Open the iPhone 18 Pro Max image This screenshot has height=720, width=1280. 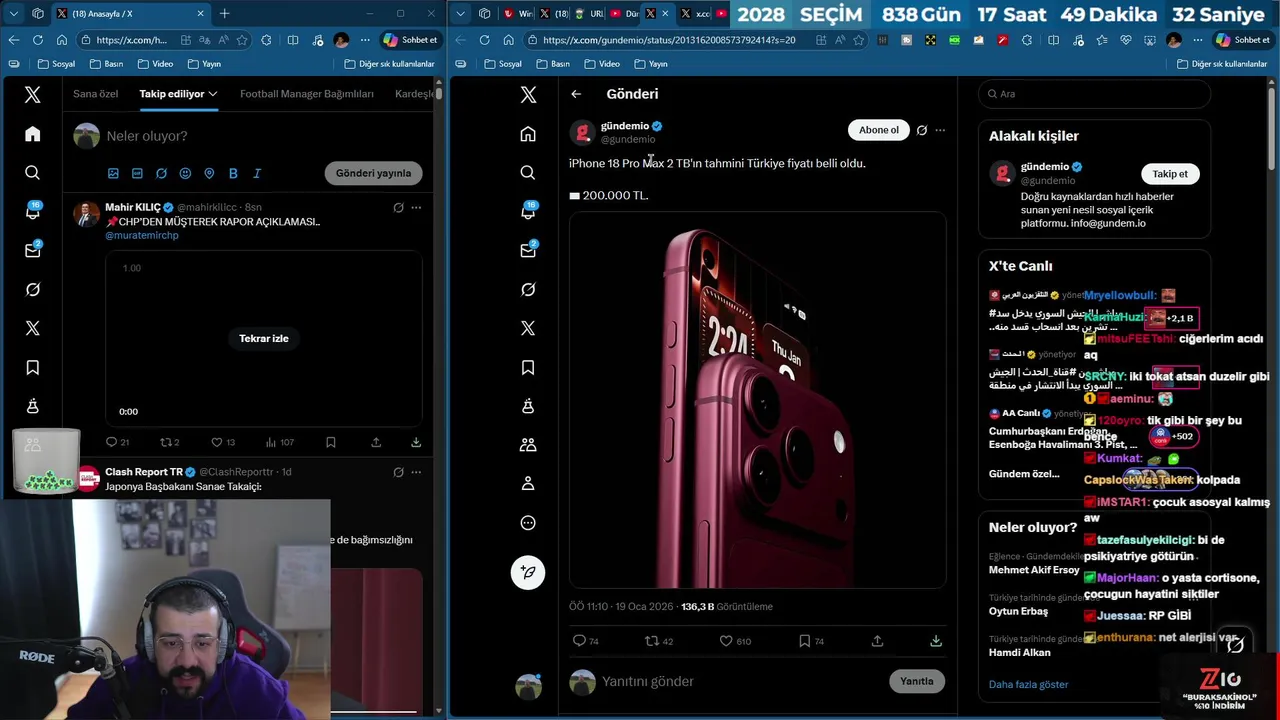757,400
